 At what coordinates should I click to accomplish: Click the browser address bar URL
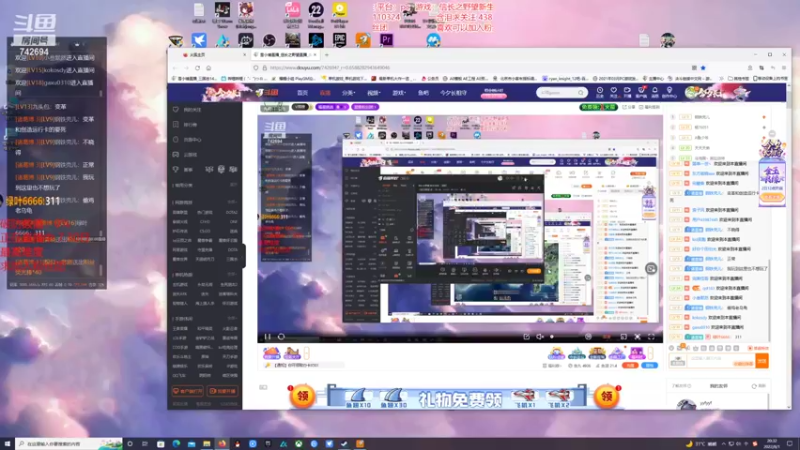(x=331, y=68)
